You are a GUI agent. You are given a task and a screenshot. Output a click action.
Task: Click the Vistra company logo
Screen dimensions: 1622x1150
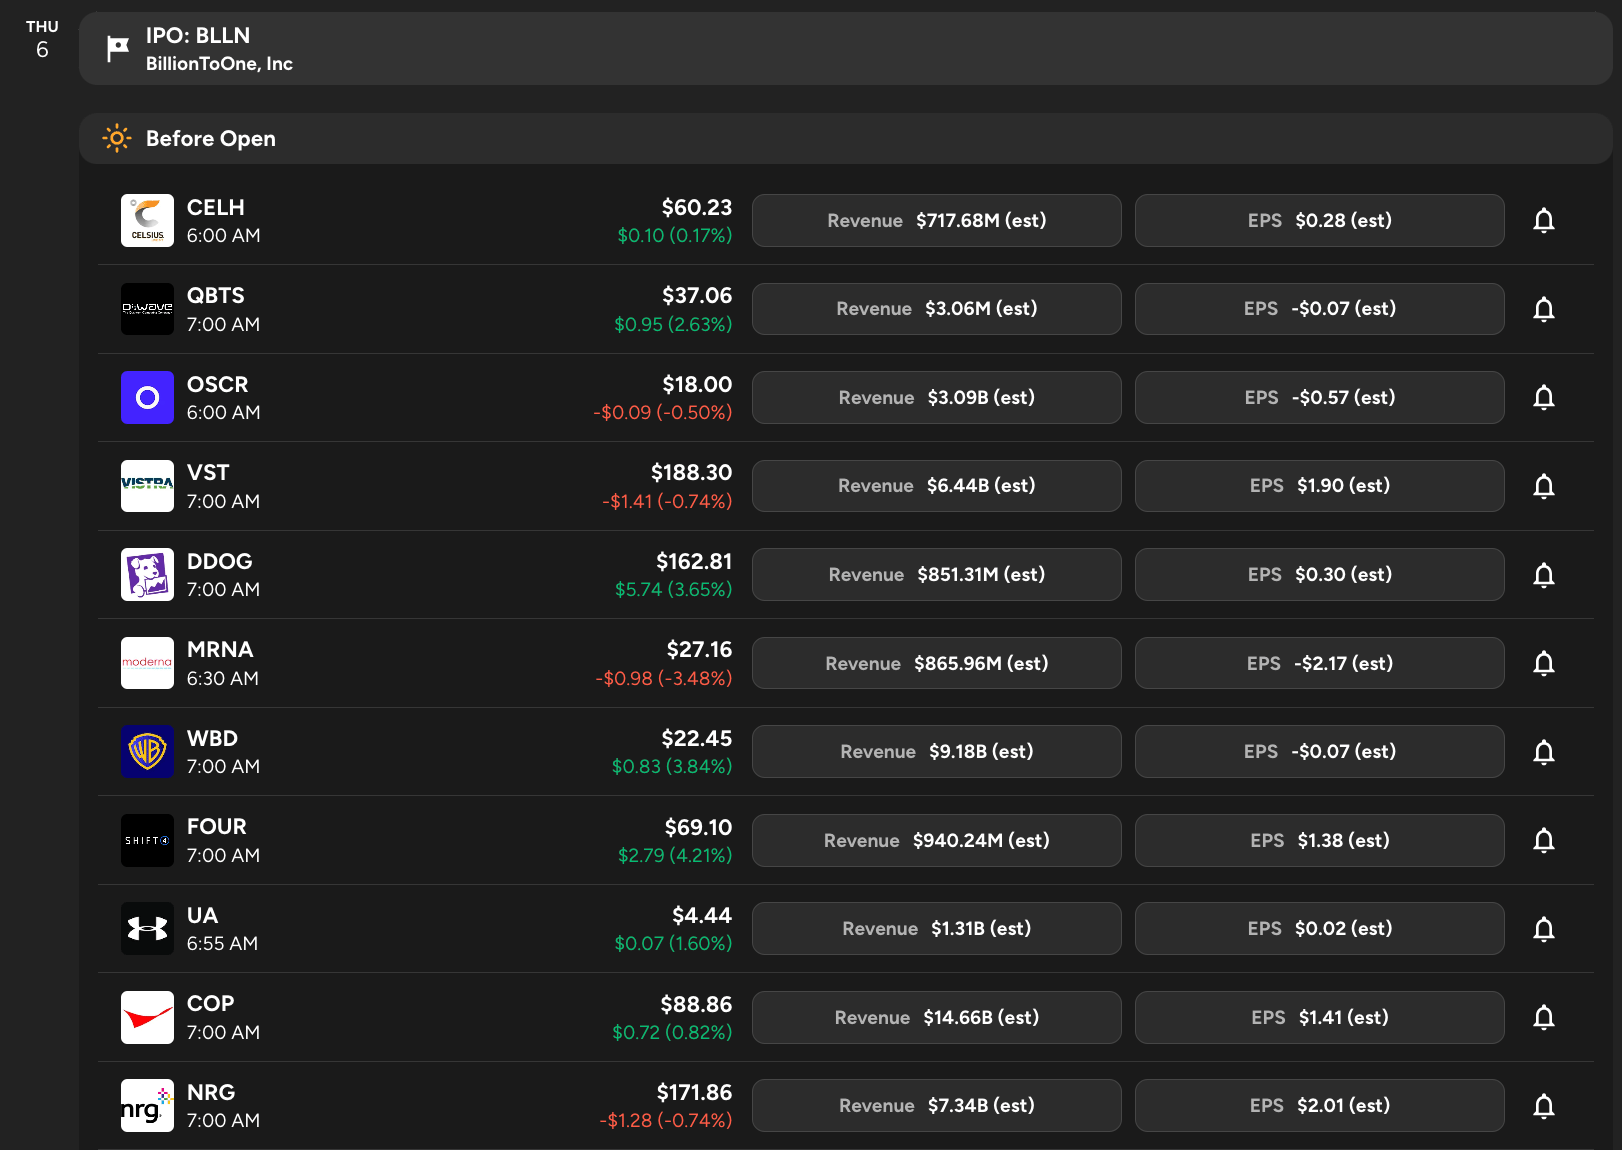coord(147,486)
